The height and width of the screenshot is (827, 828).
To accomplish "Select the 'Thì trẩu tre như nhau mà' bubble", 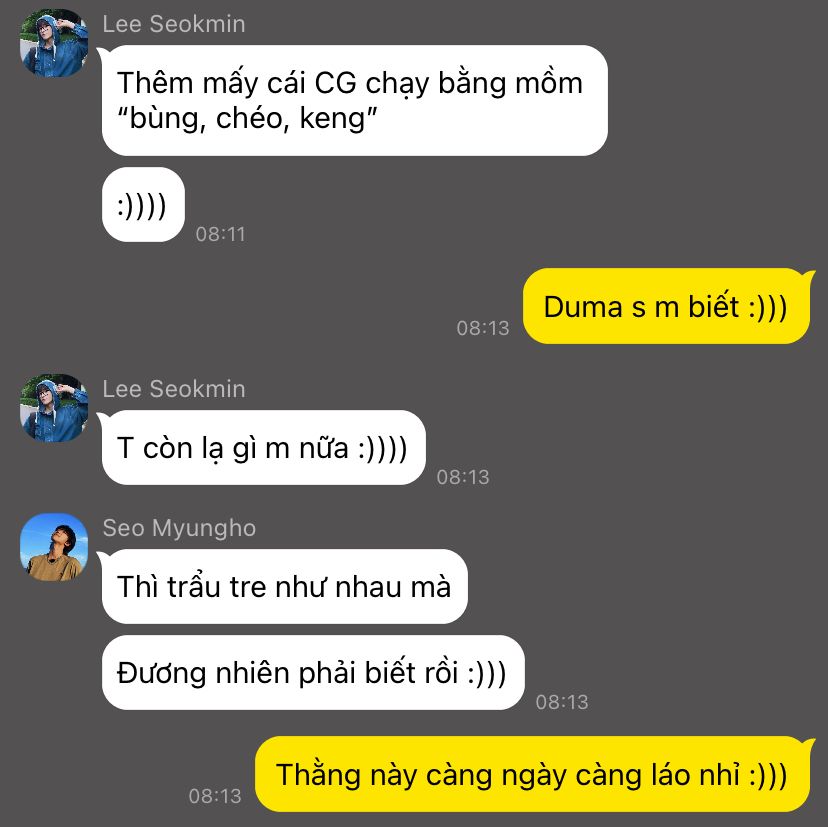I will (x=285, y=587).
